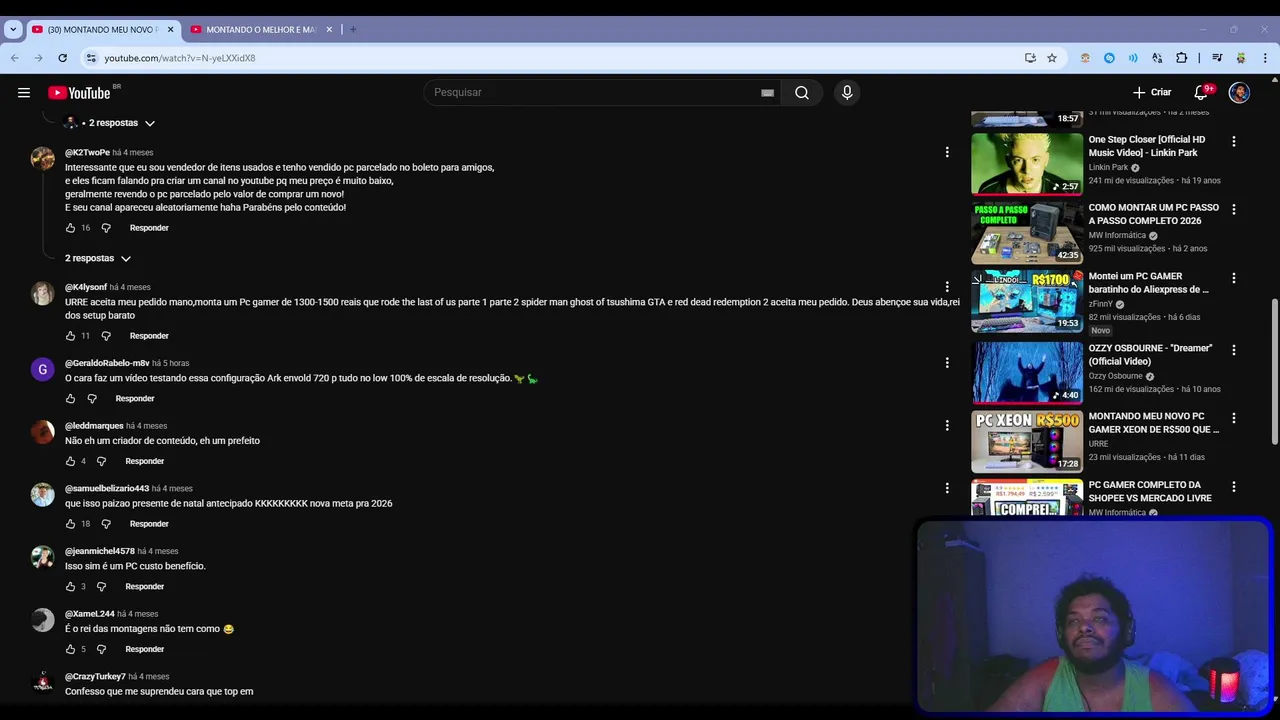The width and height of the screenshot is (1280, 720).
Task: Open the Aliexpress PC GAMER thumbnail
Action: (1027, 301)
